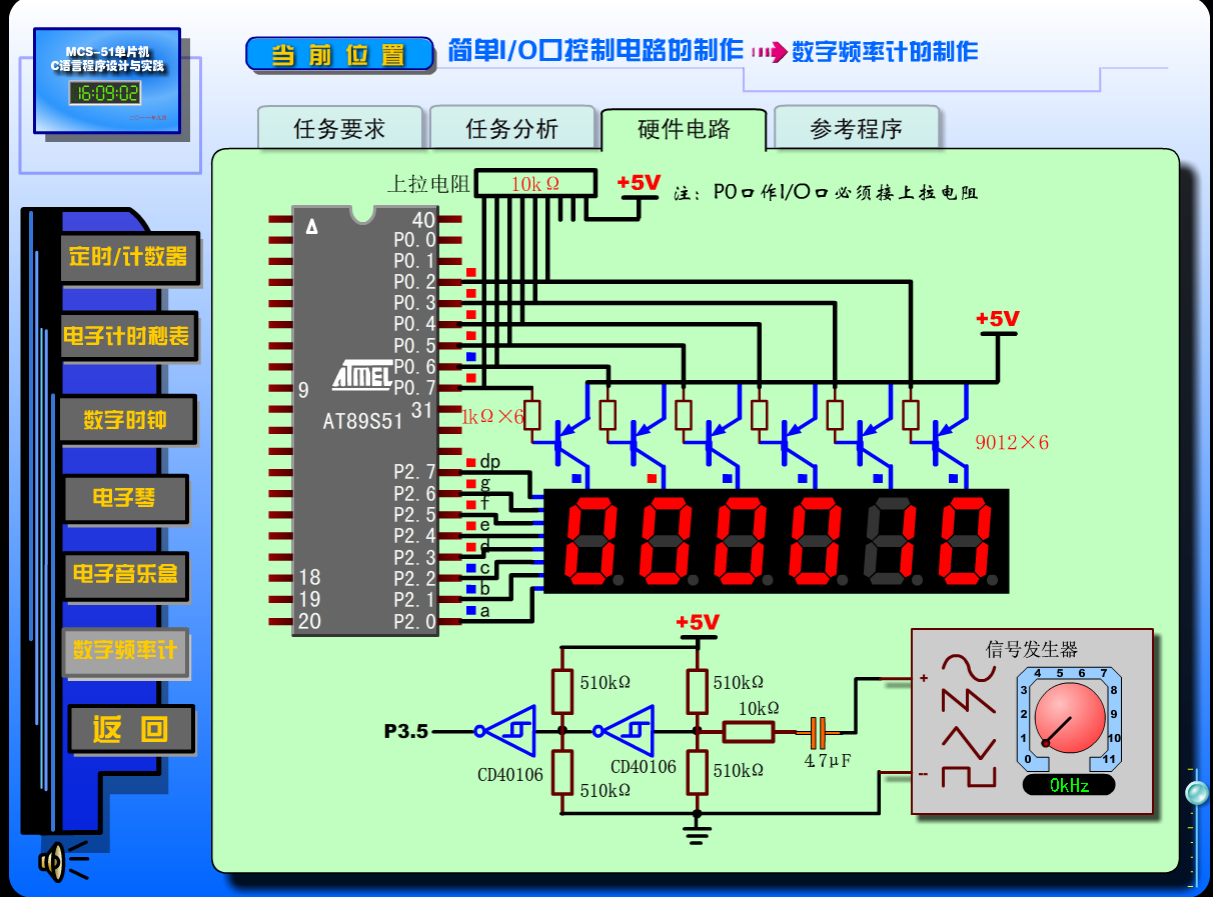The height and width of the screenshot is (897, 1214).
Task: Click the 10kΩ resistor beside the capacitor
Action: 748,732
